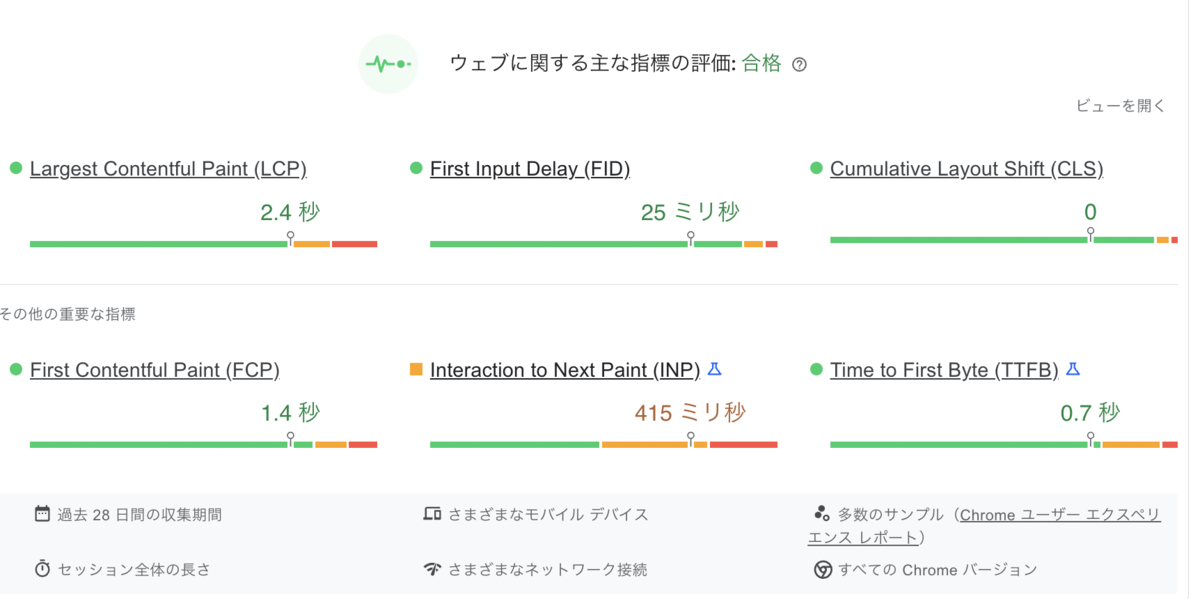
Task: Open the First Input Delay (FID) link
Action: tap(530, 169)
